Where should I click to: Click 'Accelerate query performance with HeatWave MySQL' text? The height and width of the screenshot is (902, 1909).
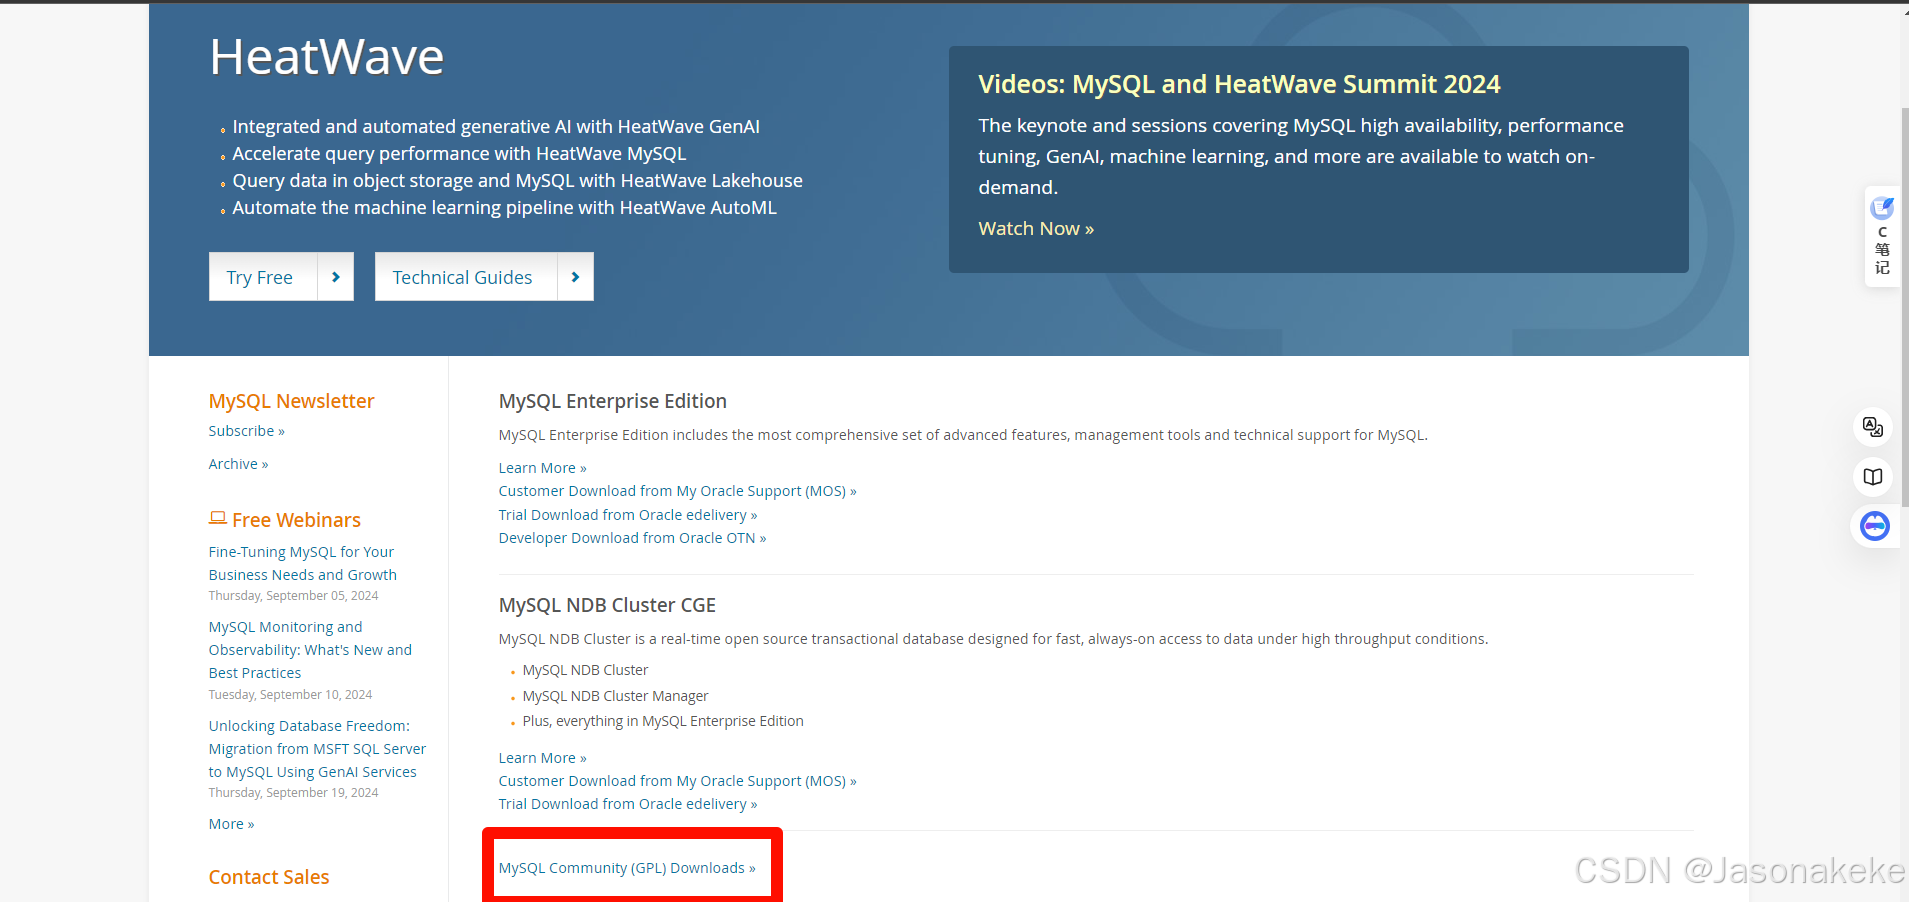pyautogui.click(x=459, y=154)
